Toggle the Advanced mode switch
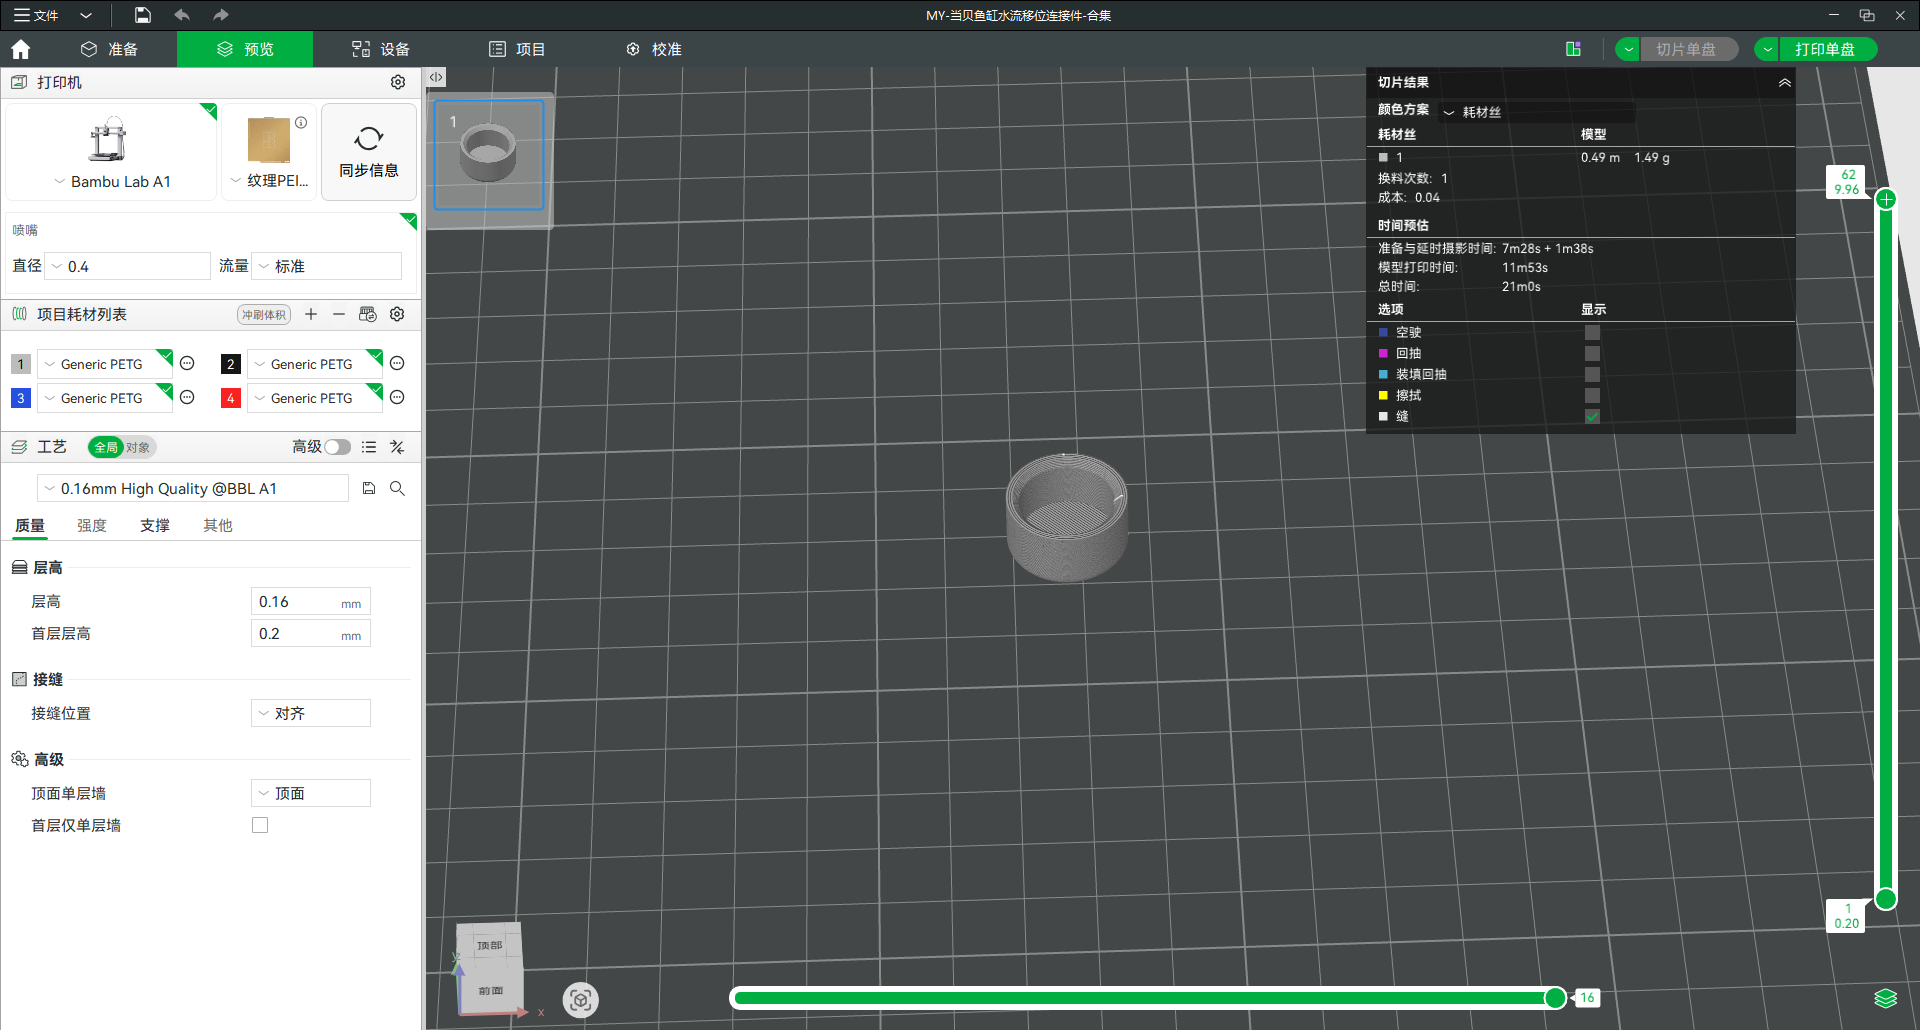This screenshot has width=1920, height=1030. [x=337, y=447]
